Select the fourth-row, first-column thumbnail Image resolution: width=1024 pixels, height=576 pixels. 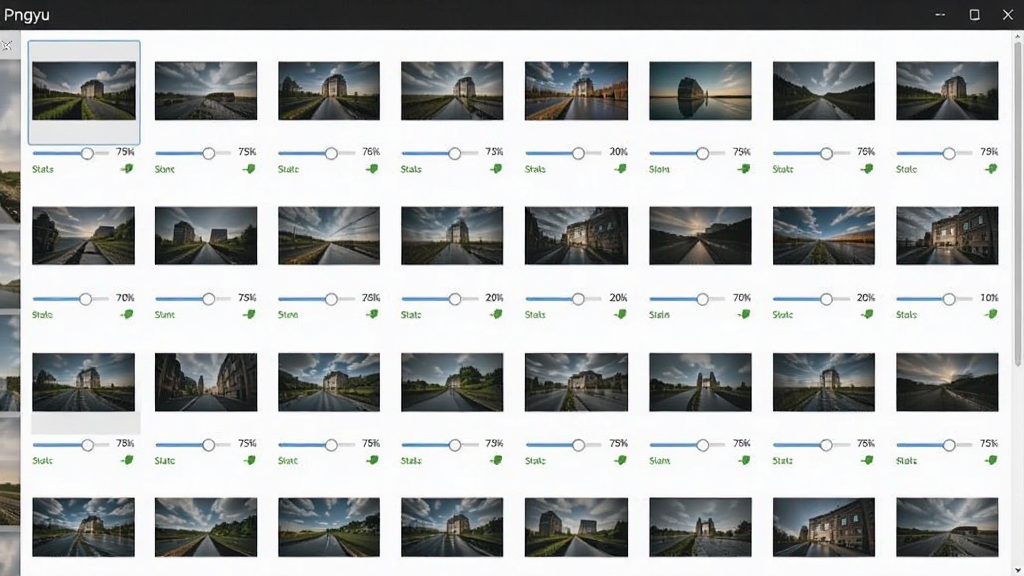coord(84,527)
